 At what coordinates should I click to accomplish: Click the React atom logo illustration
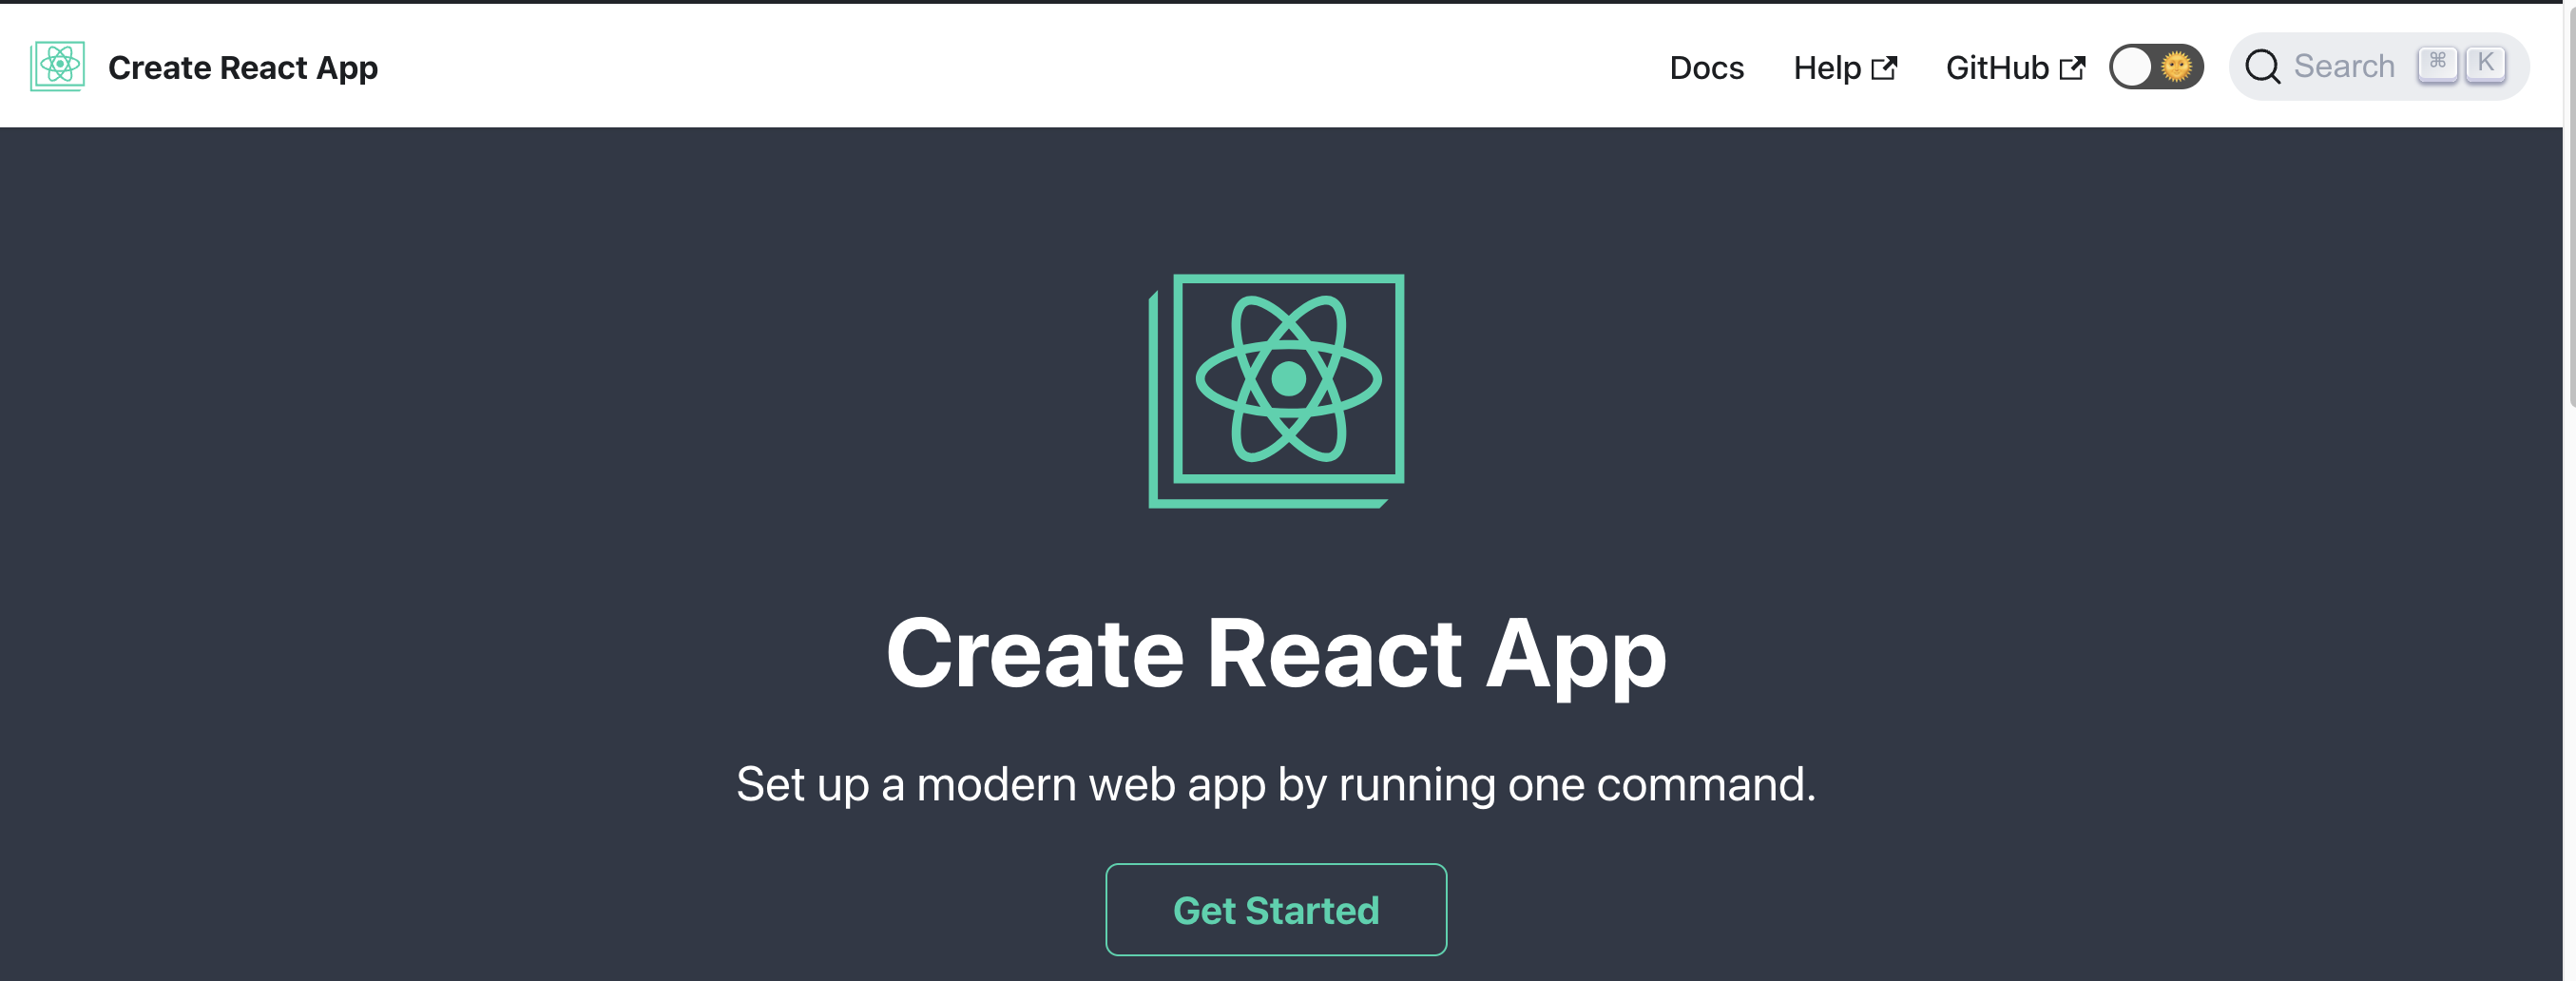tap(1288, 380)
